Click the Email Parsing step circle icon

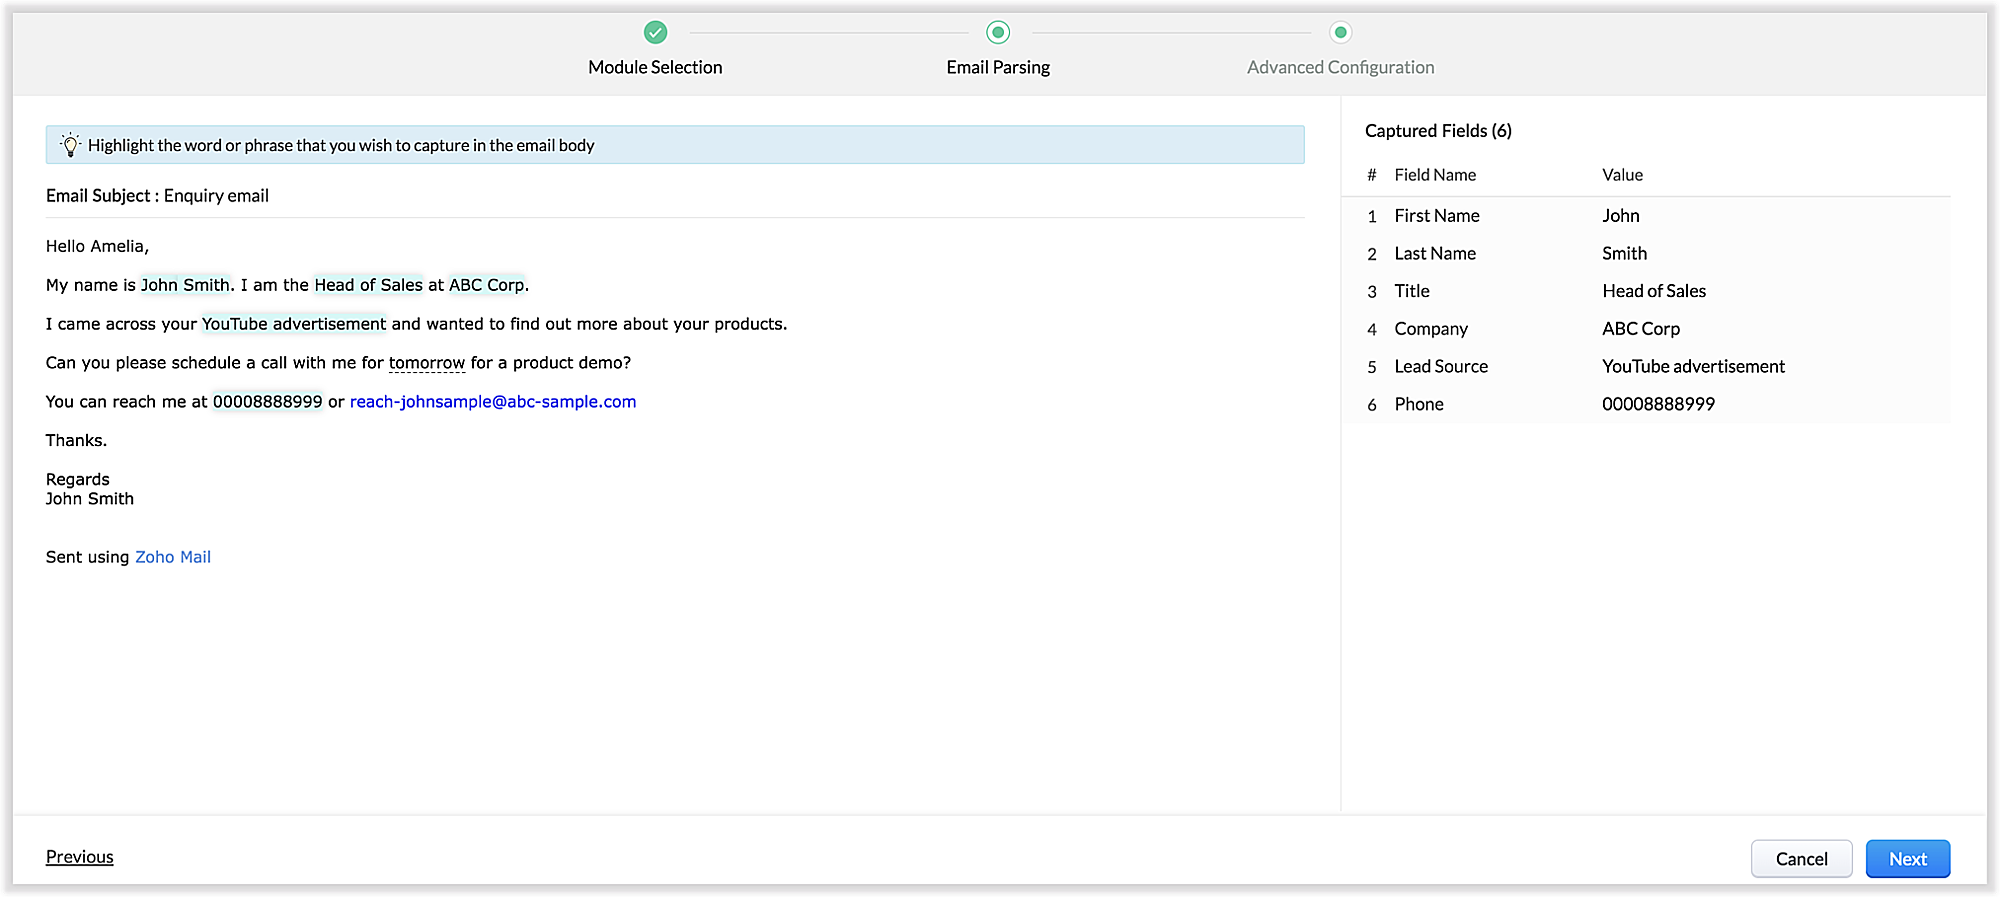click(997, 33)
